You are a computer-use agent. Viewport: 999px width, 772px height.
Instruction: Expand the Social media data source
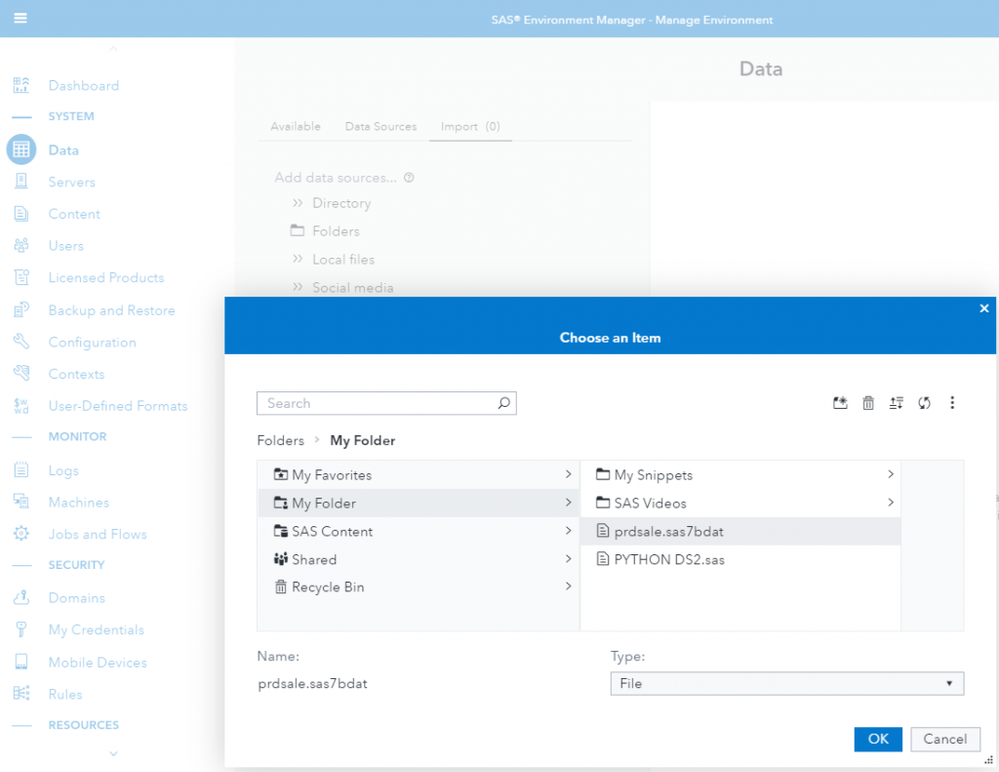point(298,287)
